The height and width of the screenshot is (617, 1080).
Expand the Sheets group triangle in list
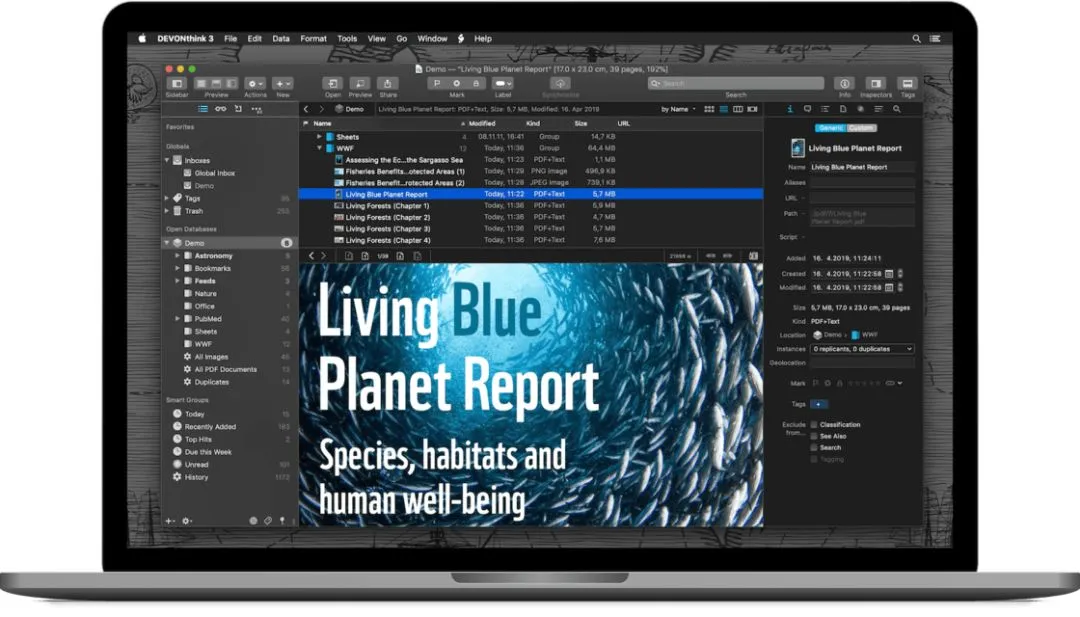[320, 136]
